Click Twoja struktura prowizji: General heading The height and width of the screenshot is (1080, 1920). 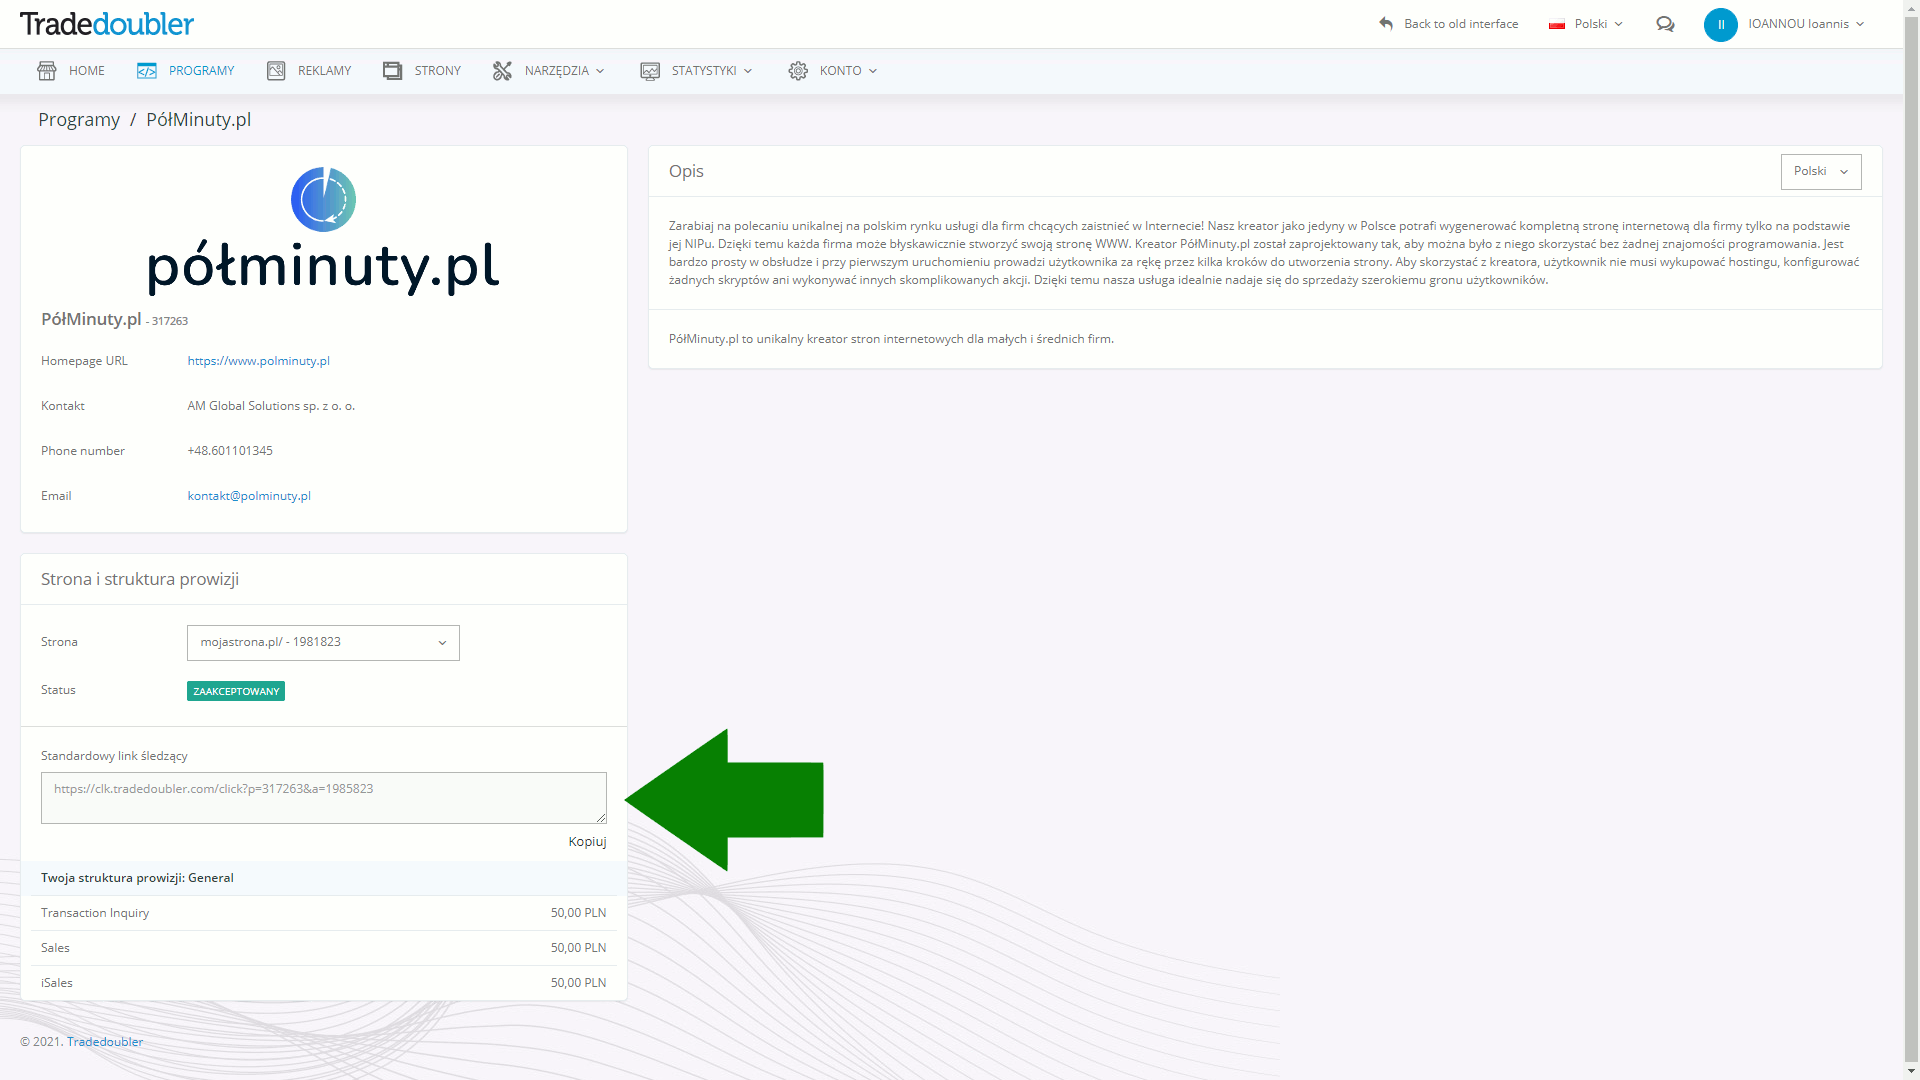click(x=137, y=878)
